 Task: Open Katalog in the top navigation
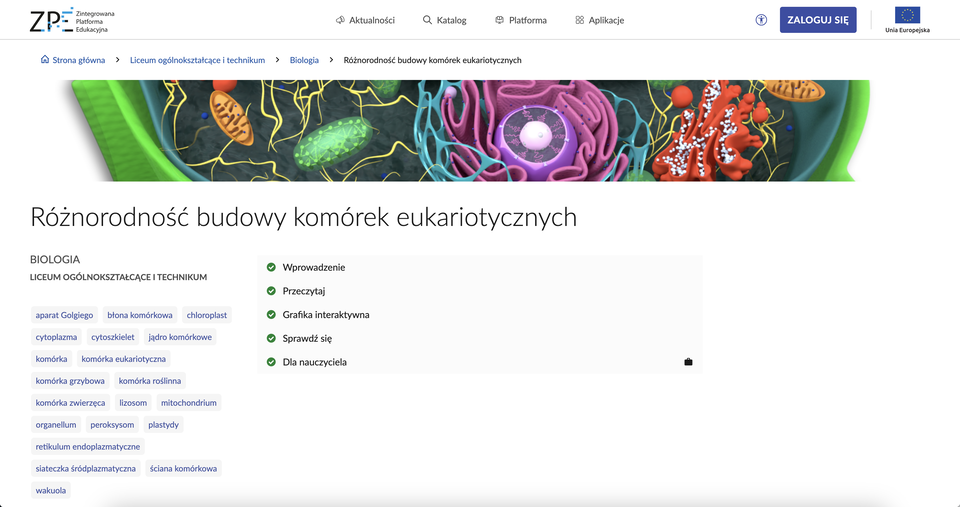click(444, 20)
